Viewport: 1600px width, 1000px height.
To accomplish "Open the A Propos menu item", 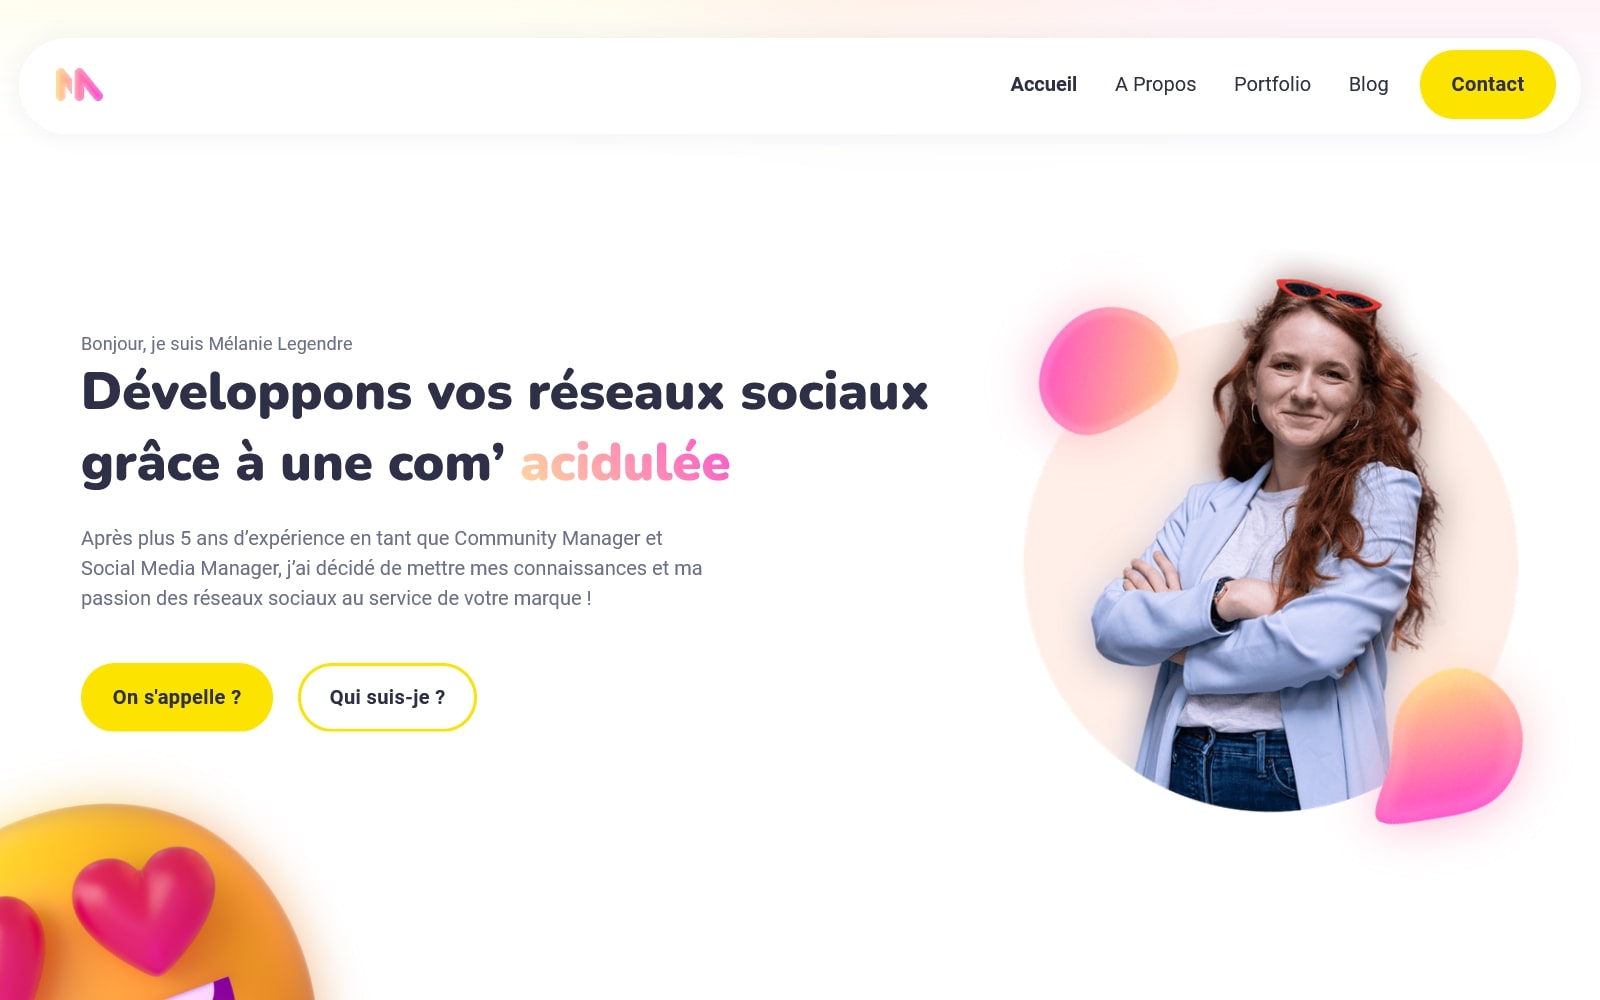I will 1155,84.
